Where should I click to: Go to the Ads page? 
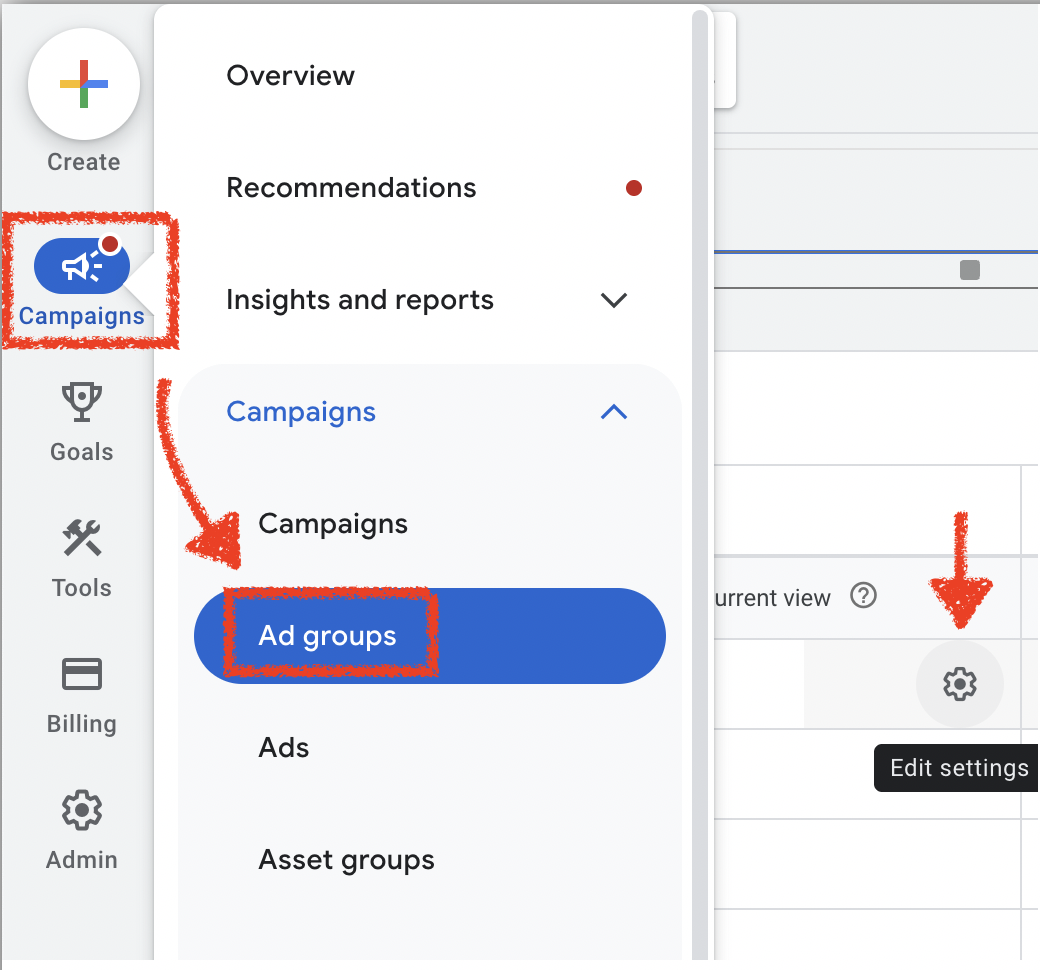click(x=284, y=748)
